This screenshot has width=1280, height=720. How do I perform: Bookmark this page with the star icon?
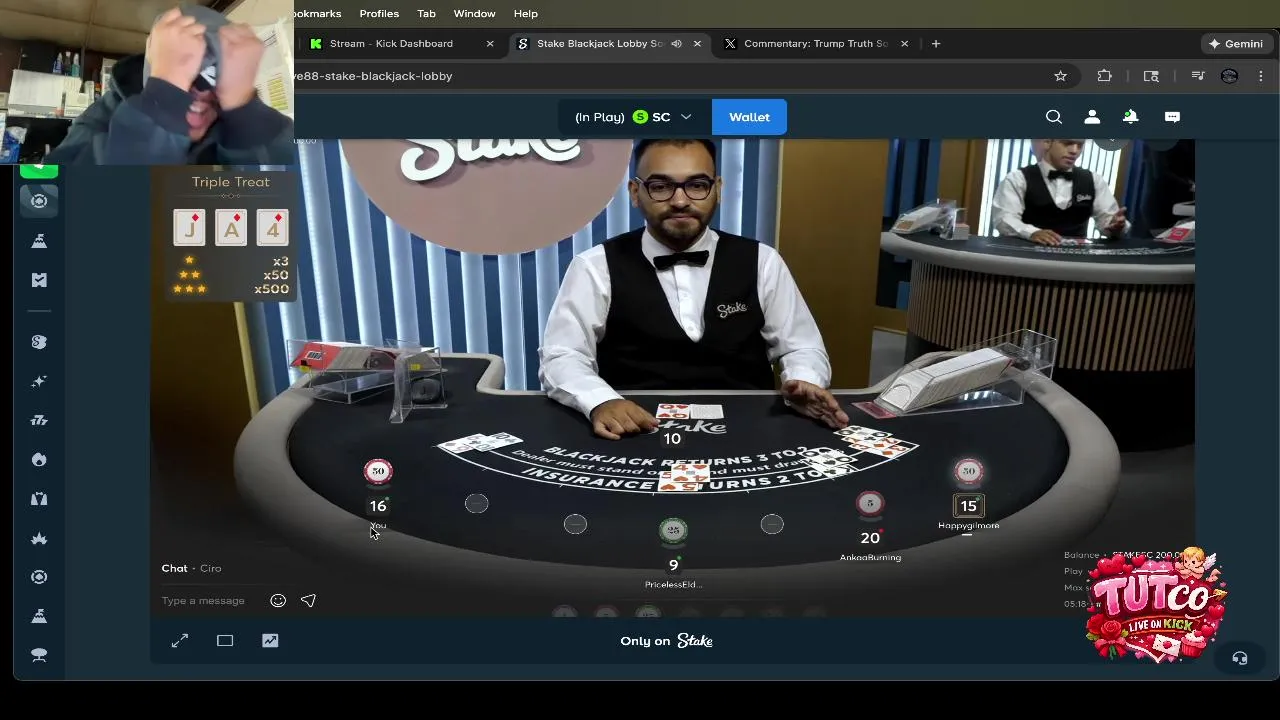pyautogui.click(x=1060, y=76)
